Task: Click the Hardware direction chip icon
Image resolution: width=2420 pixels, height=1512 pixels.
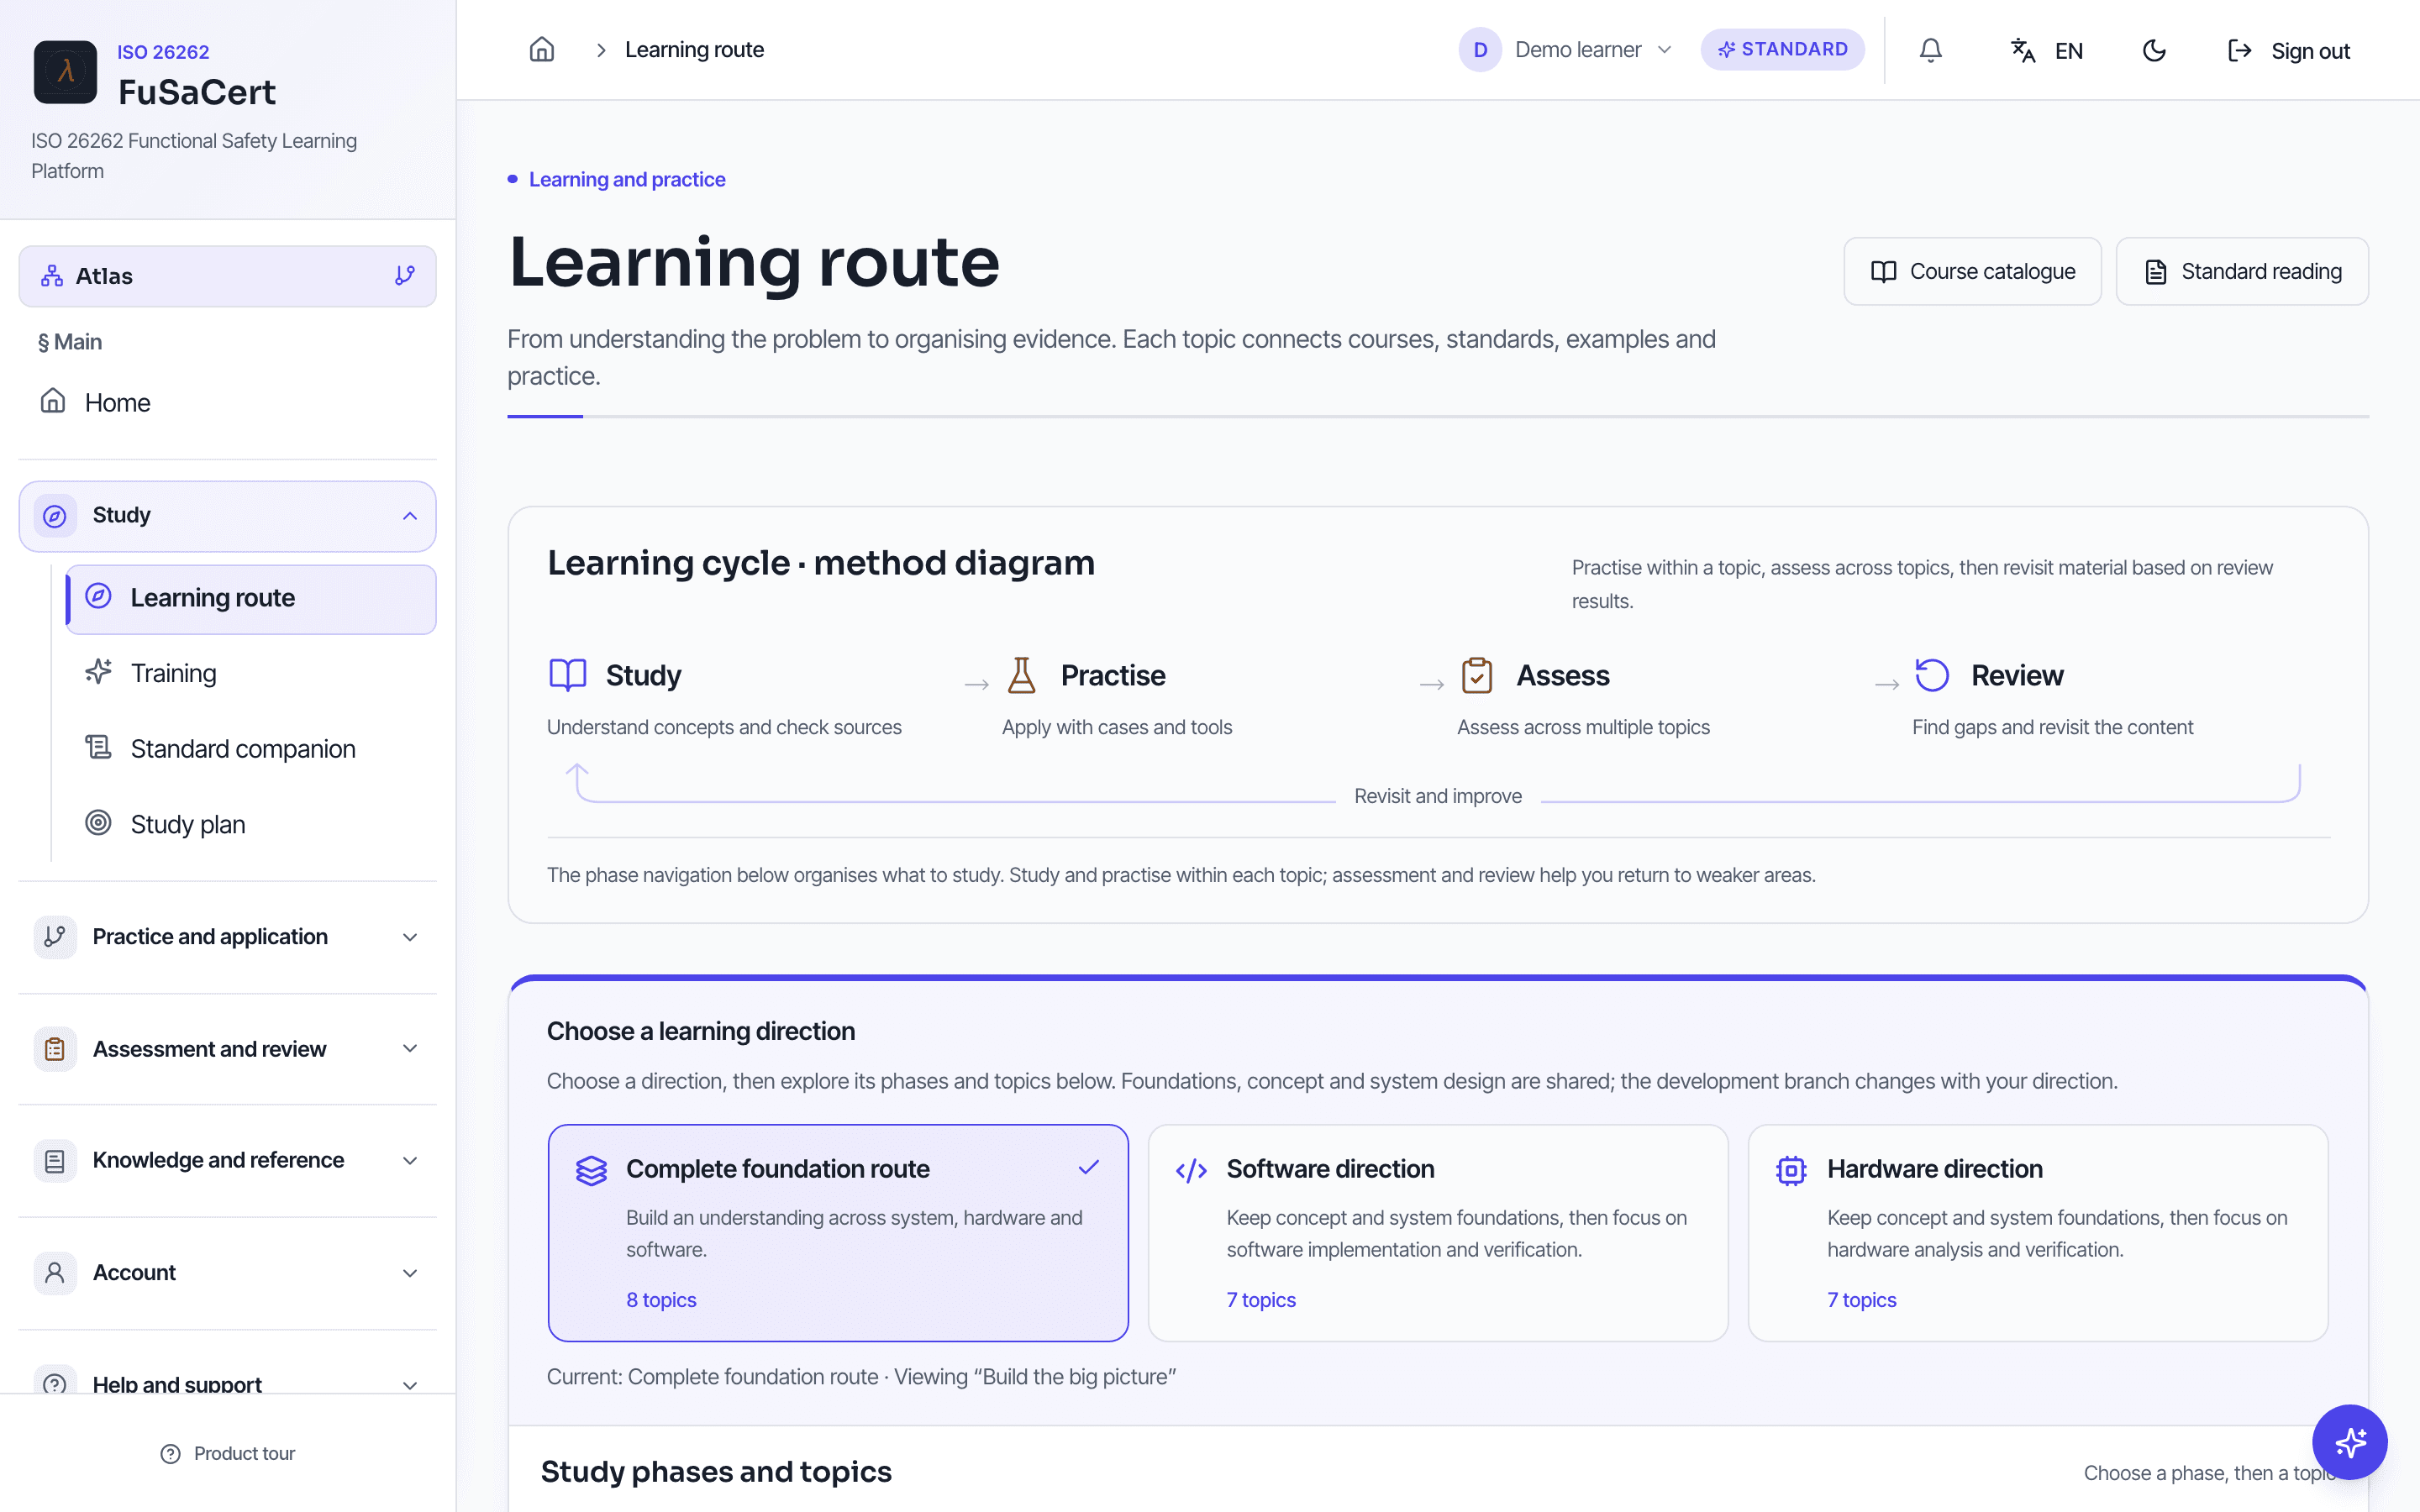Action: coord(1791,1170)
